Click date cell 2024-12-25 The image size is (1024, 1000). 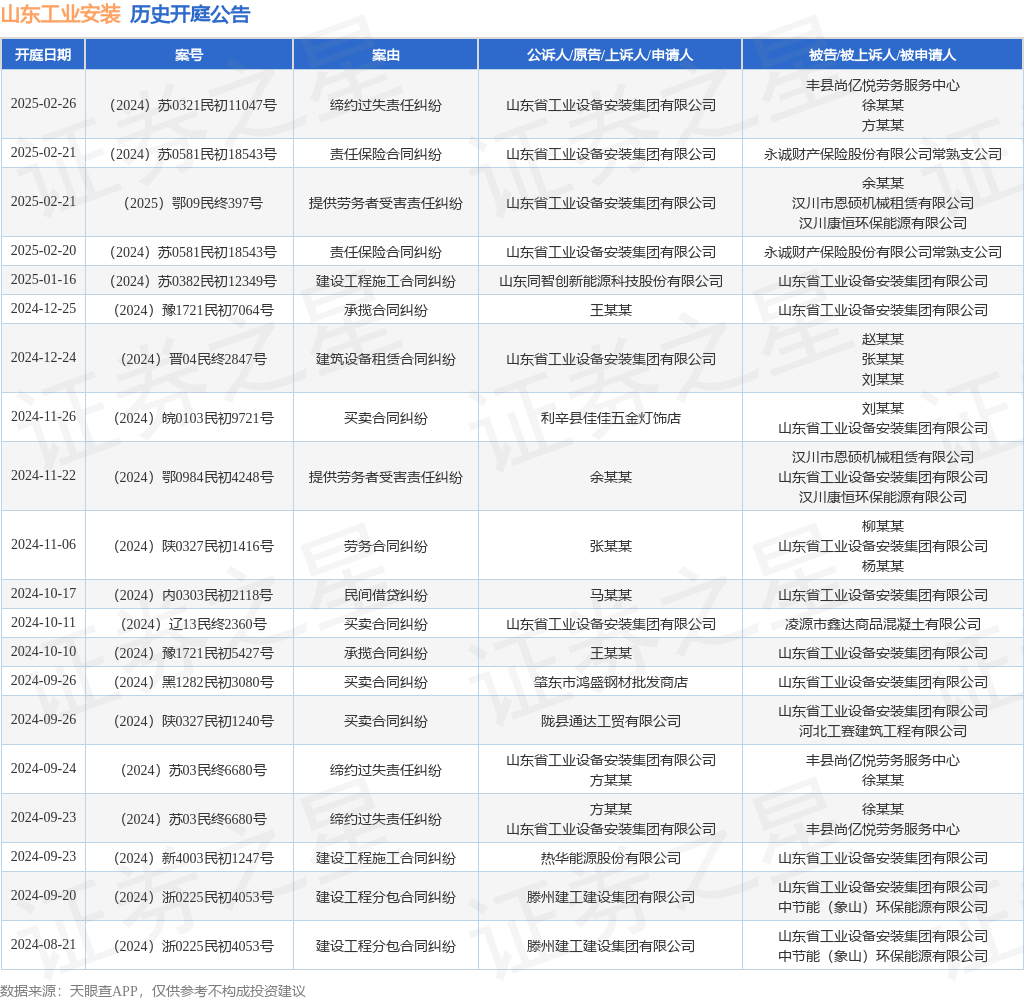43,308
